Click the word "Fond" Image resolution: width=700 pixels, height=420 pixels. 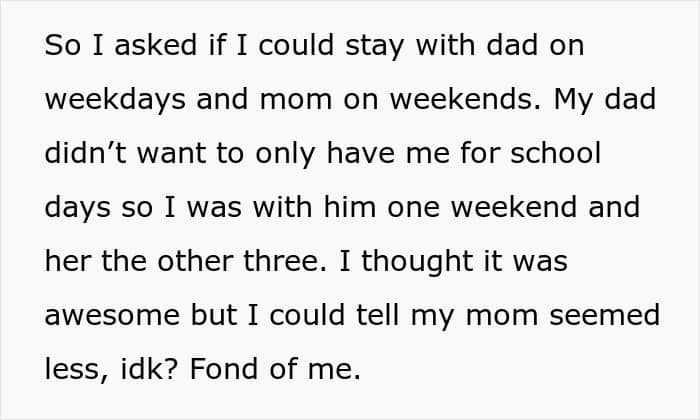coord(222,368)
